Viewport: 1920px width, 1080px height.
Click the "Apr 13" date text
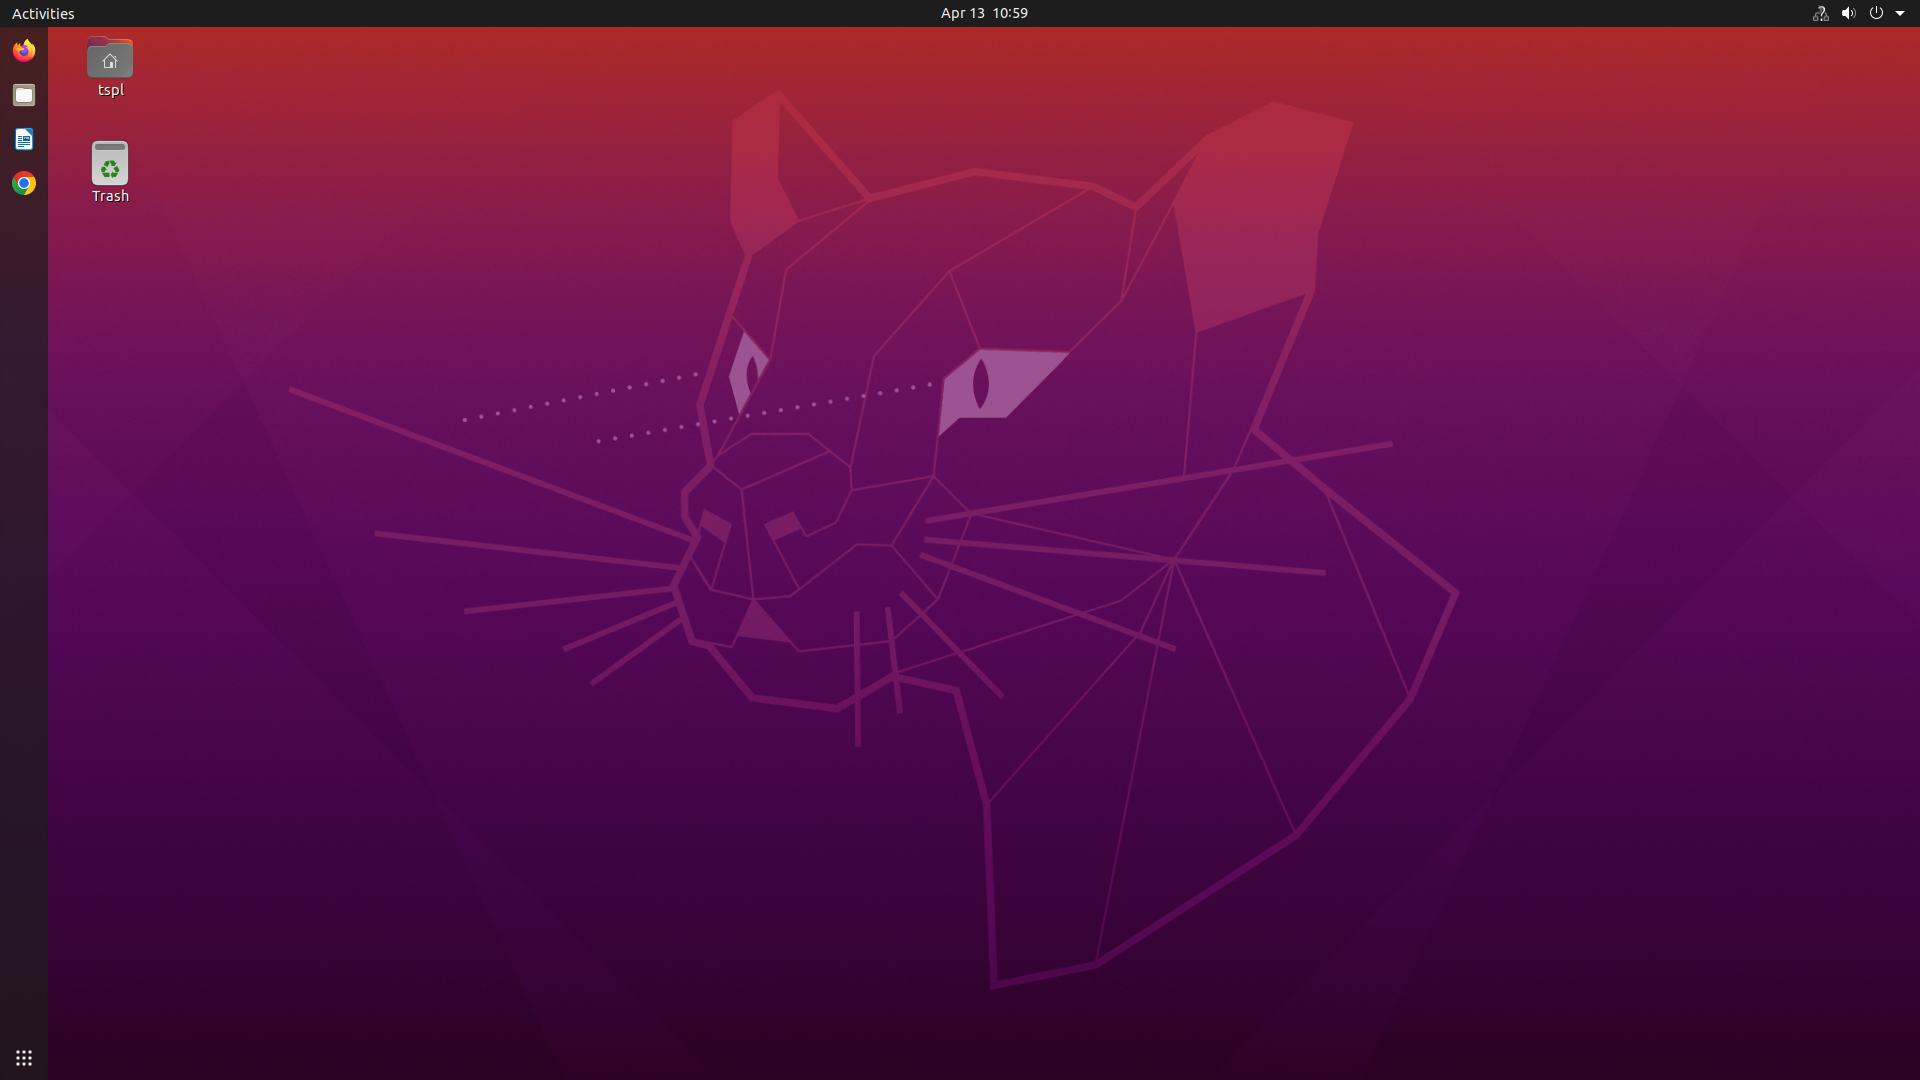[962, 13]
